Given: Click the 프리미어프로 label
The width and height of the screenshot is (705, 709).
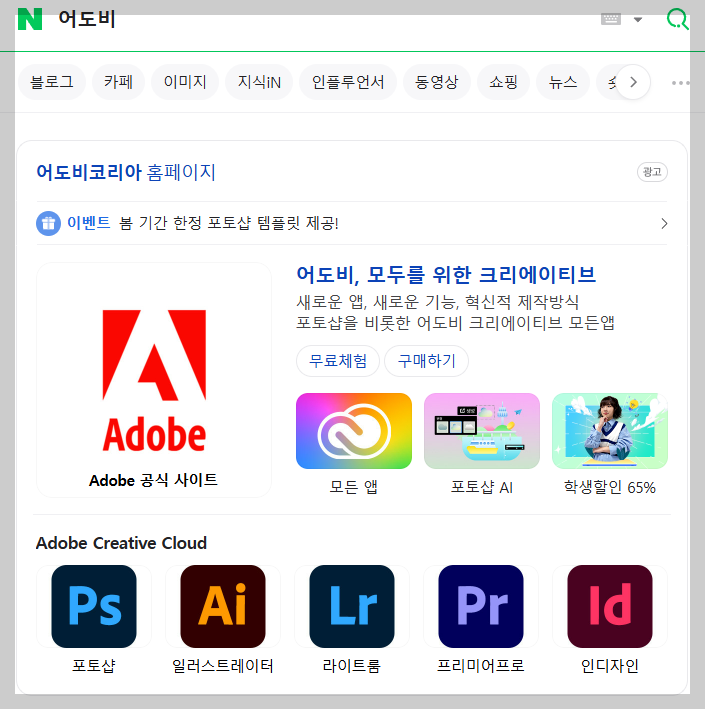Looking at the screenshot, I should pyautogui.click(x=481, y=666).
